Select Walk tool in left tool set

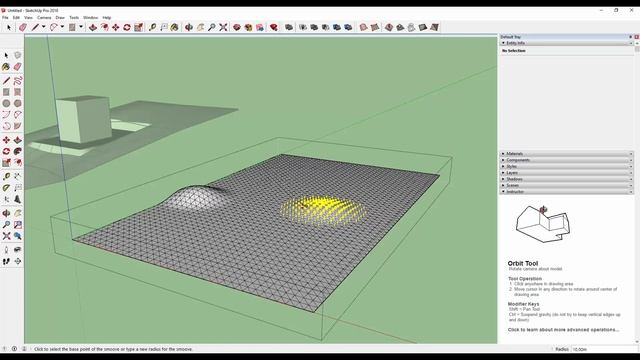pos(6,261)
